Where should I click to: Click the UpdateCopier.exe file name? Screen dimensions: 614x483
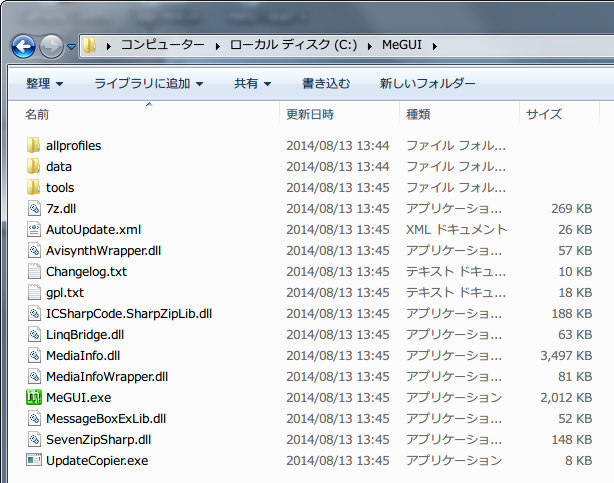pyautogui.click(x=97, y=461)
